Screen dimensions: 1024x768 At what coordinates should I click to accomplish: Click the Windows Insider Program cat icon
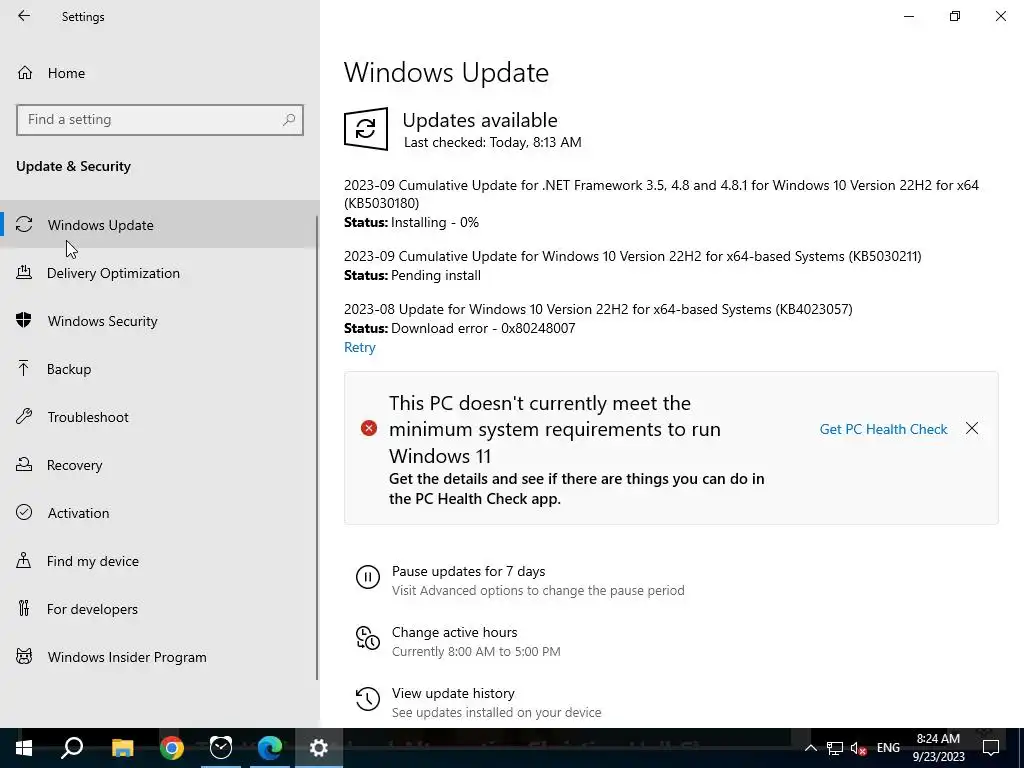[x=24, y=657]
